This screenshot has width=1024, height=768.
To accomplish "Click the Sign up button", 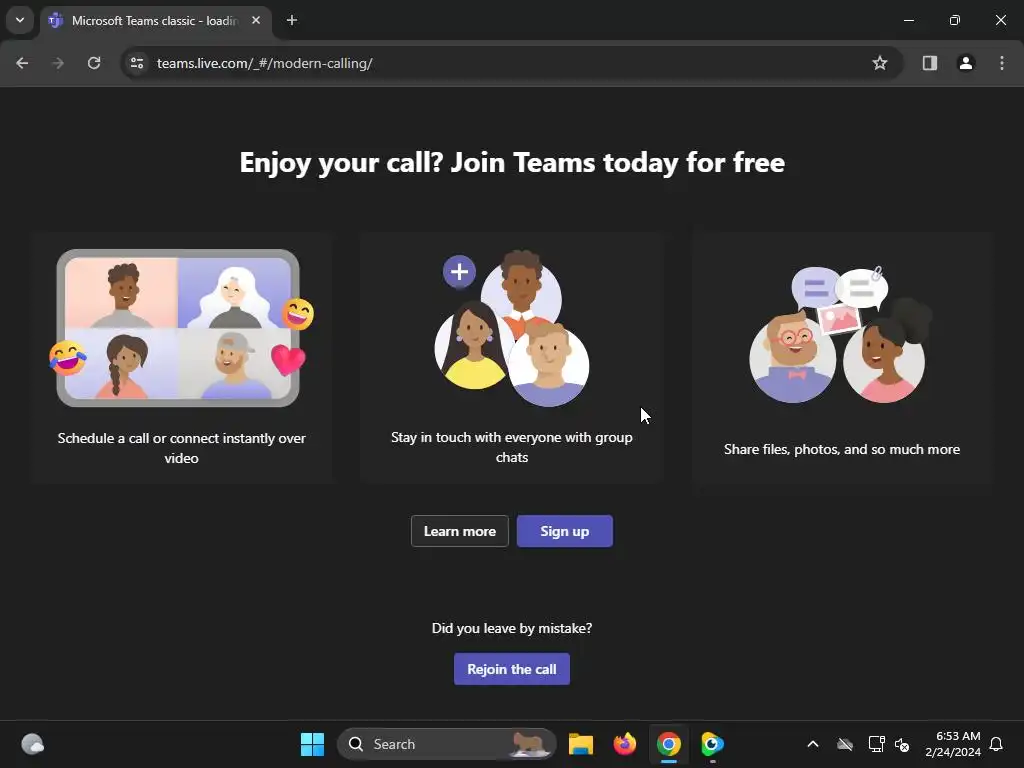I will point(564,531).
